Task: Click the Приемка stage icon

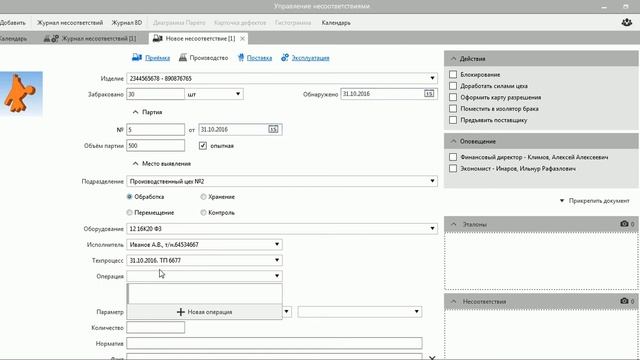Action: coord(137,58)
